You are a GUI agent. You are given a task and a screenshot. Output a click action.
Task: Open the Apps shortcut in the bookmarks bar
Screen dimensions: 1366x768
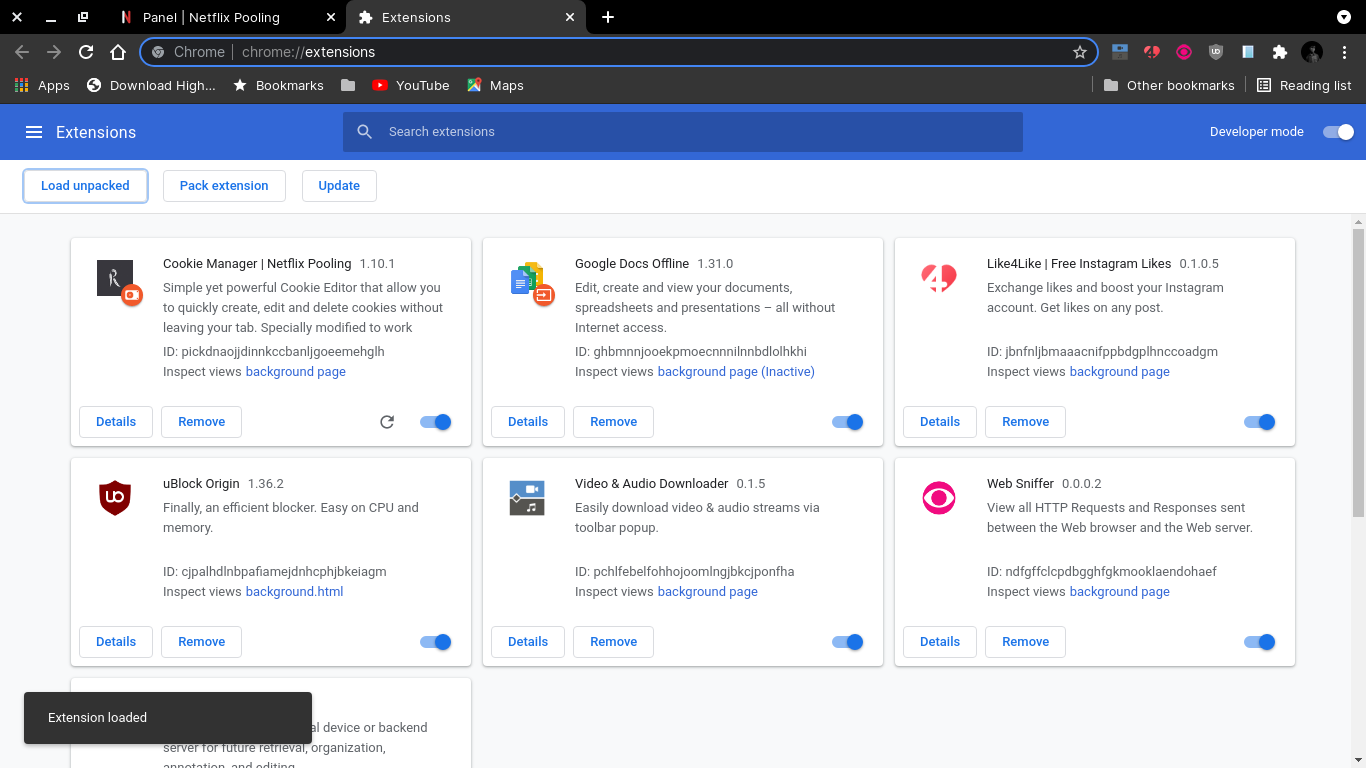click(42, 85)
